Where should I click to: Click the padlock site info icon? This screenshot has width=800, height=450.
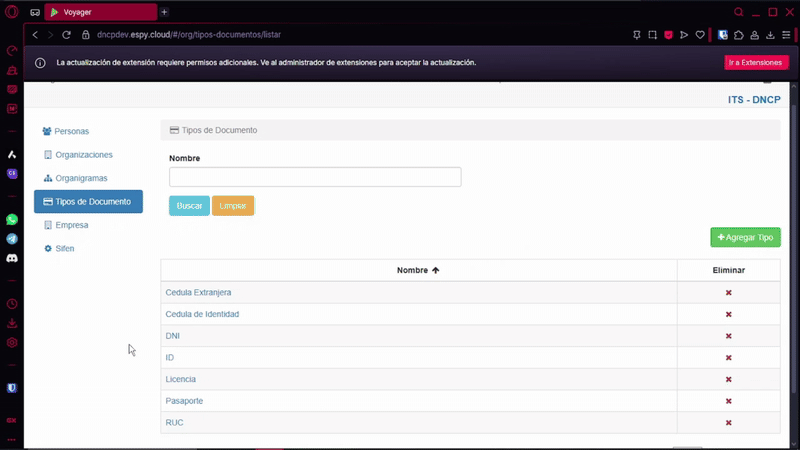pos(86,35)
